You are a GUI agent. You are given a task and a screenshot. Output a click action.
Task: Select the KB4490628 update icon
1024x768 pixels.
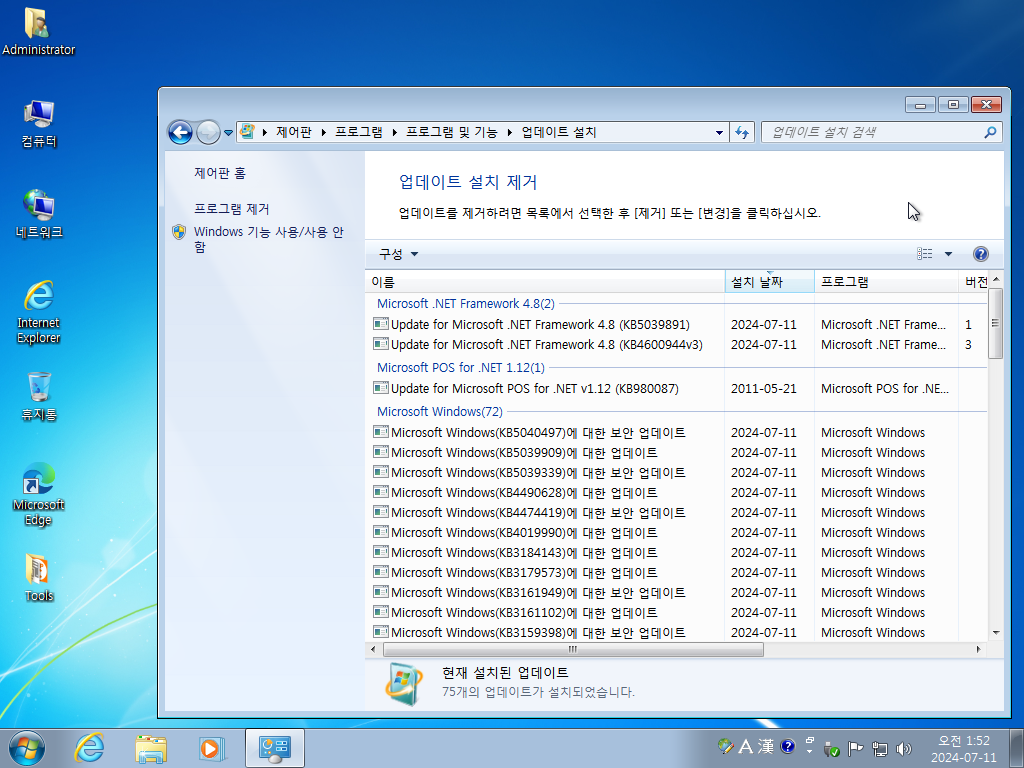click(x=381, y=492)
